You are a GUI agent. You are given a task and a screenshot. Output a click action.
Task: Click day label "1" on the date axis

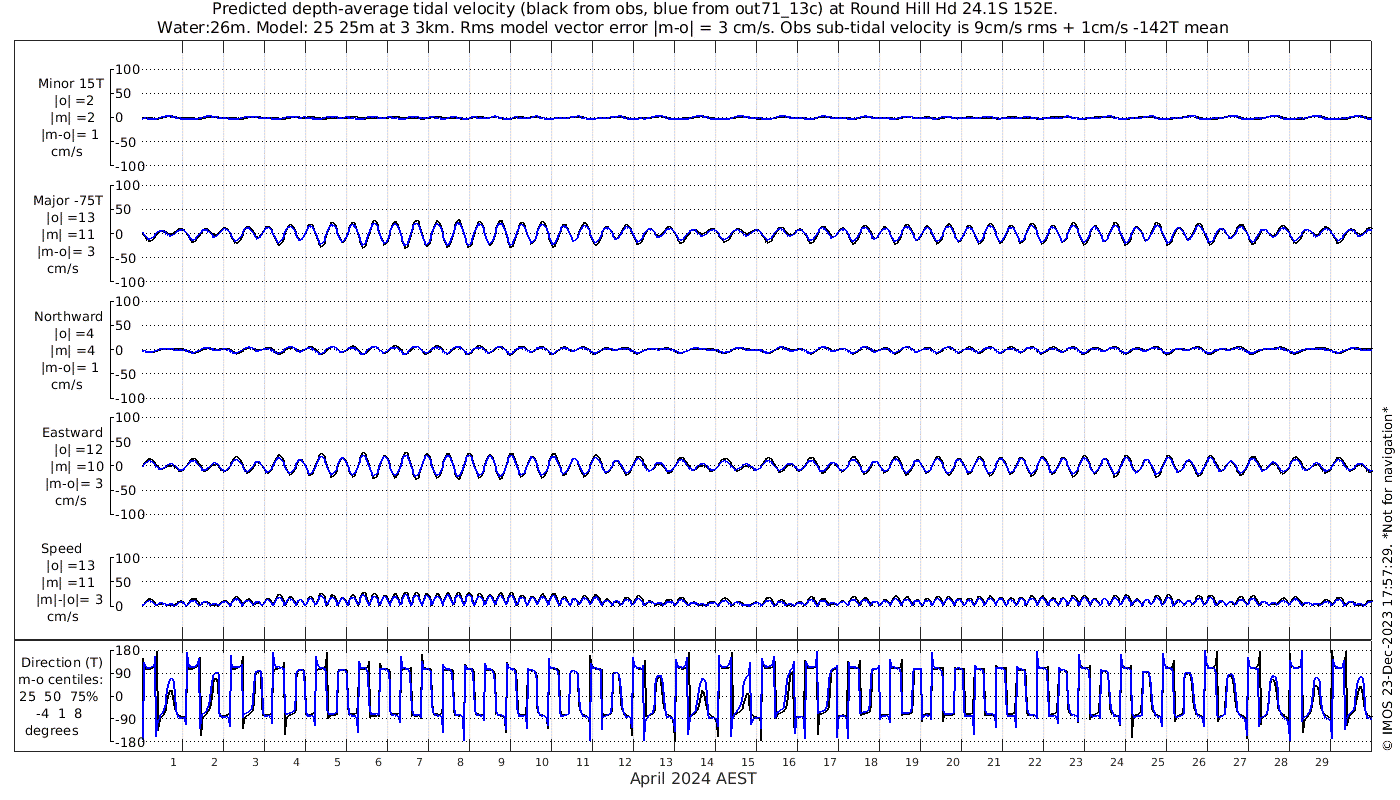tap(173, 762)
